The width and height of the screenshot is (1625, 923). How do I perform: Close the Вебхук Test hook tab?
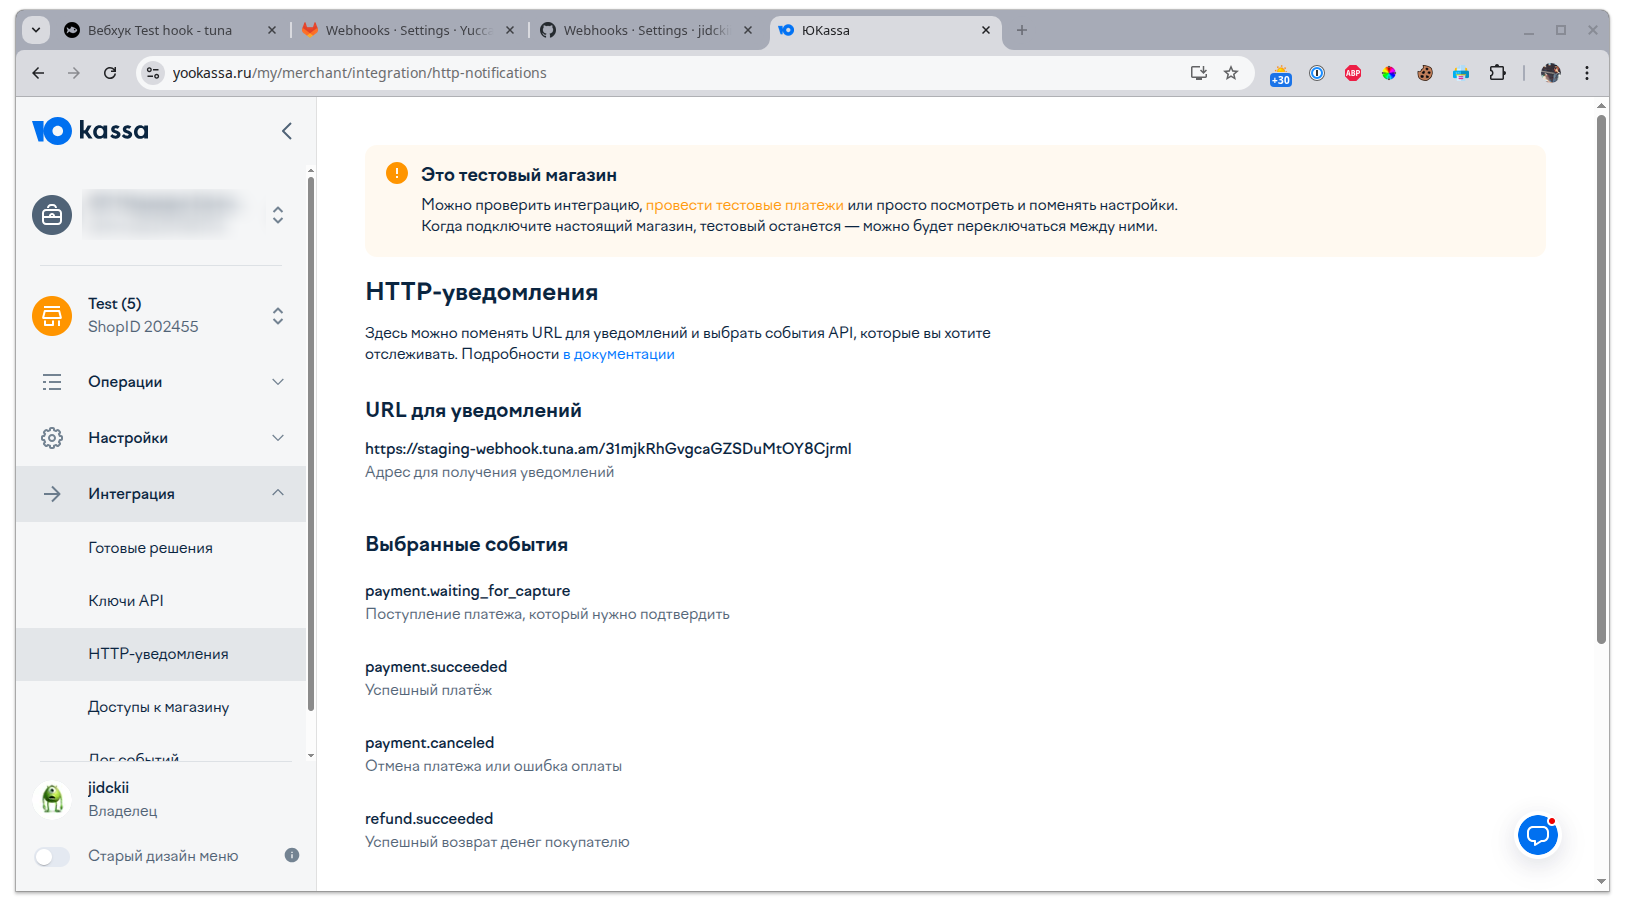coord(272,30)
